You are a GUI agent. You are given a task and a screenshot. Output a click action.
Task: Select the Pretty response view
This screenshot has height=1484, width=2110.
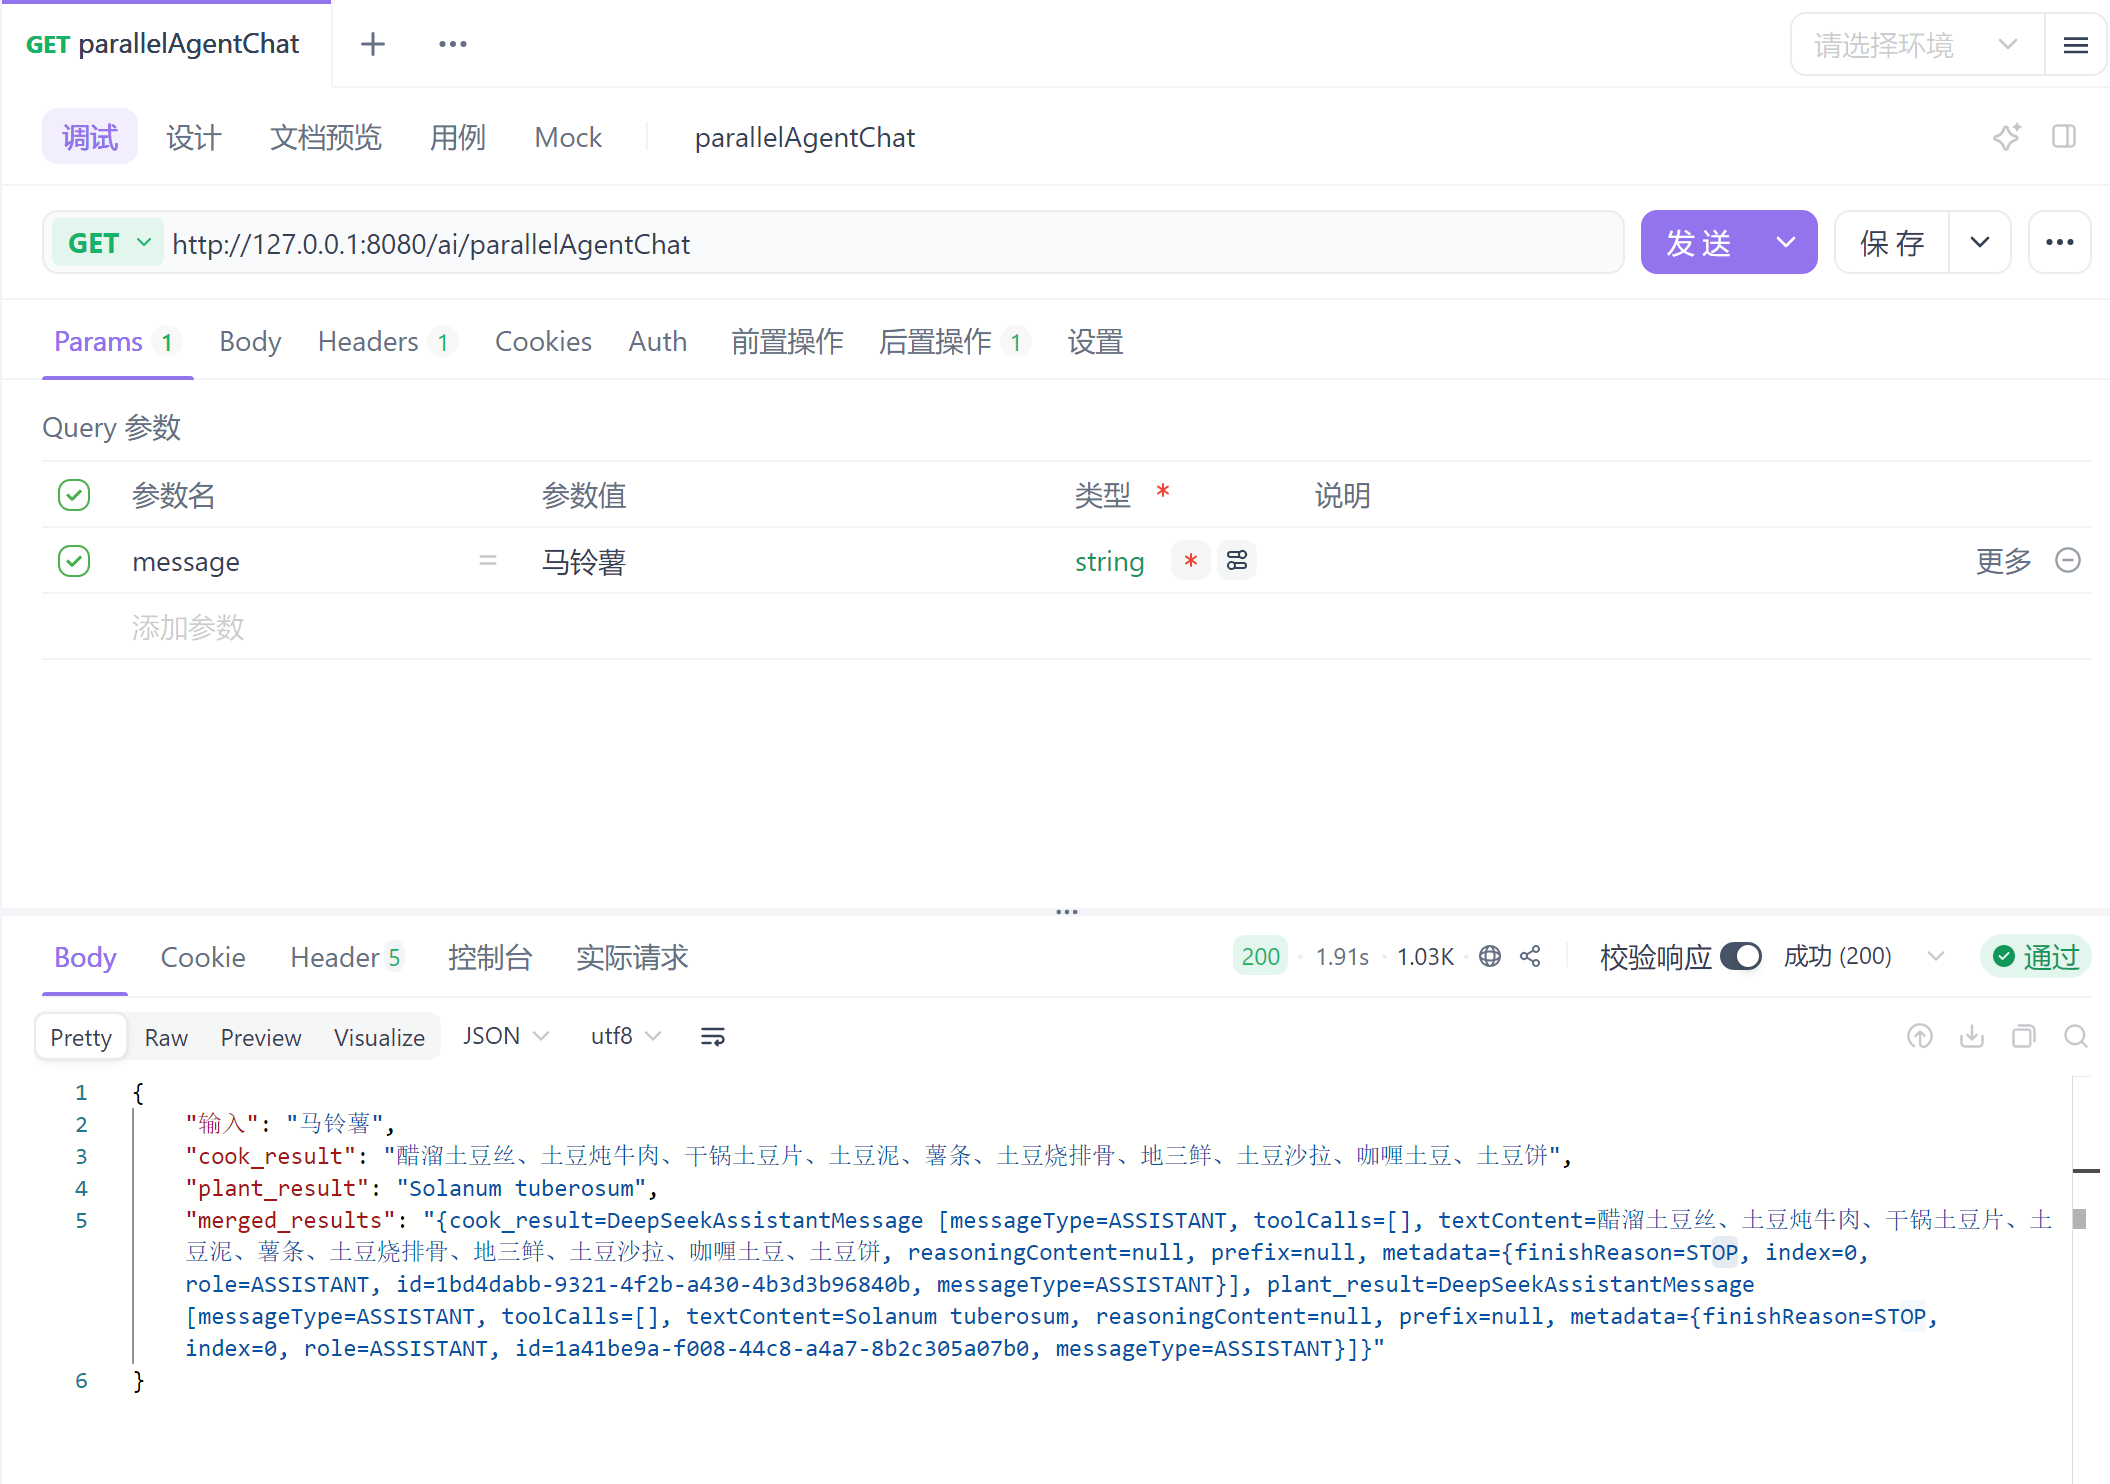pos(81,1037)
